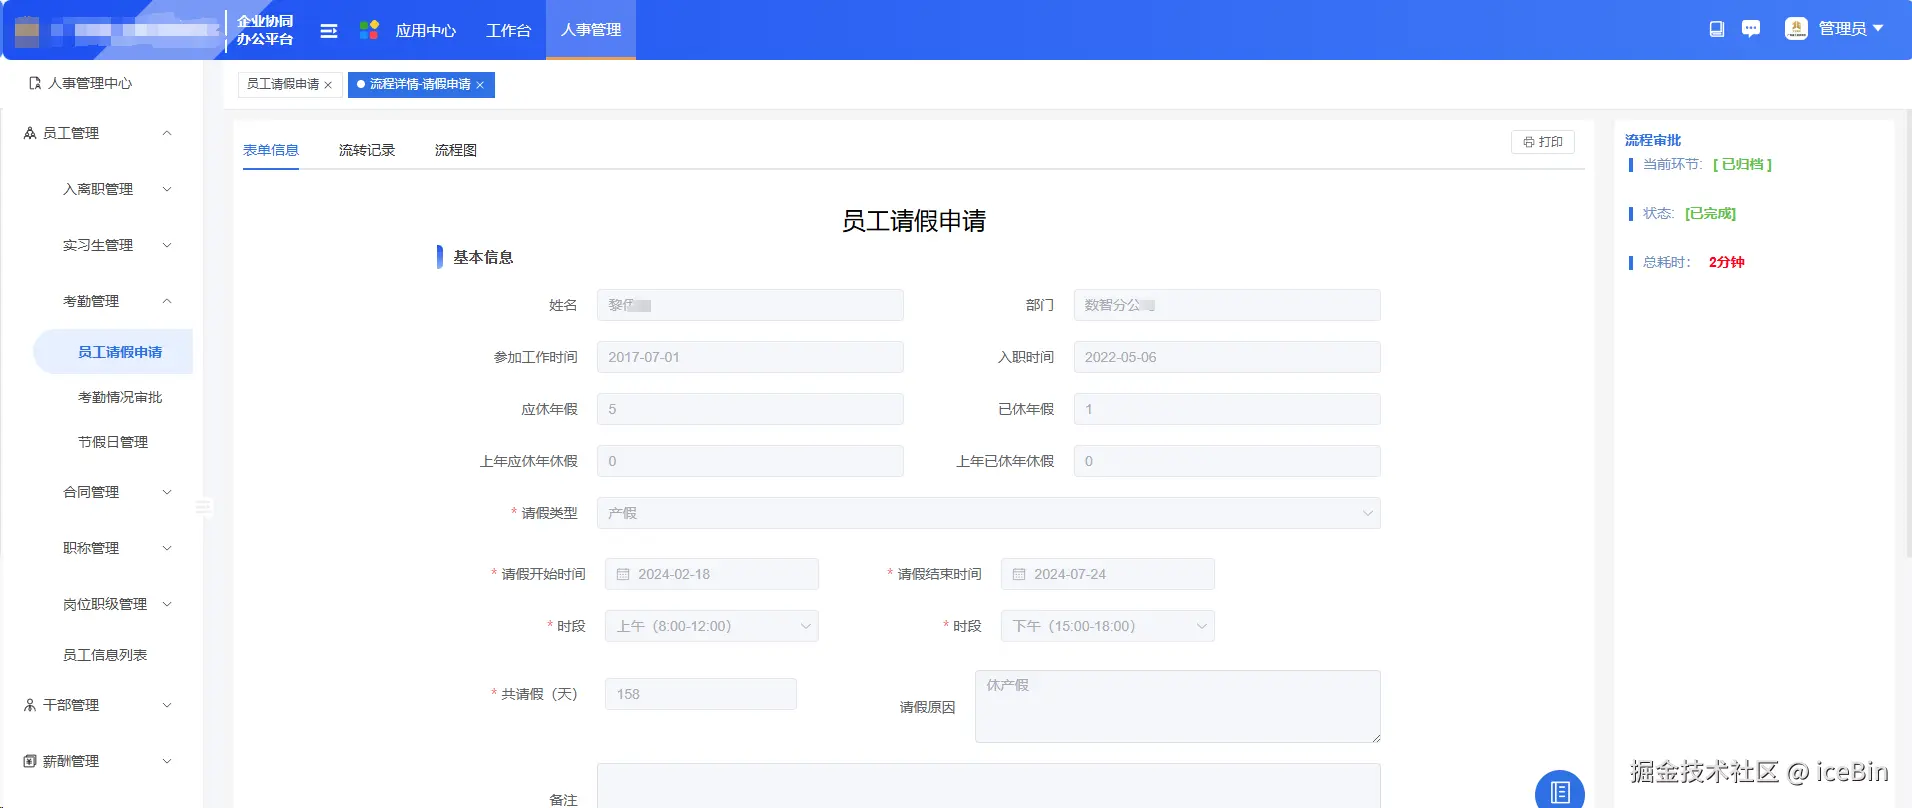The width and height of the screenshot is (1912, 808).
Task: Close the 员工请假申请 tab
Action: 328,85
